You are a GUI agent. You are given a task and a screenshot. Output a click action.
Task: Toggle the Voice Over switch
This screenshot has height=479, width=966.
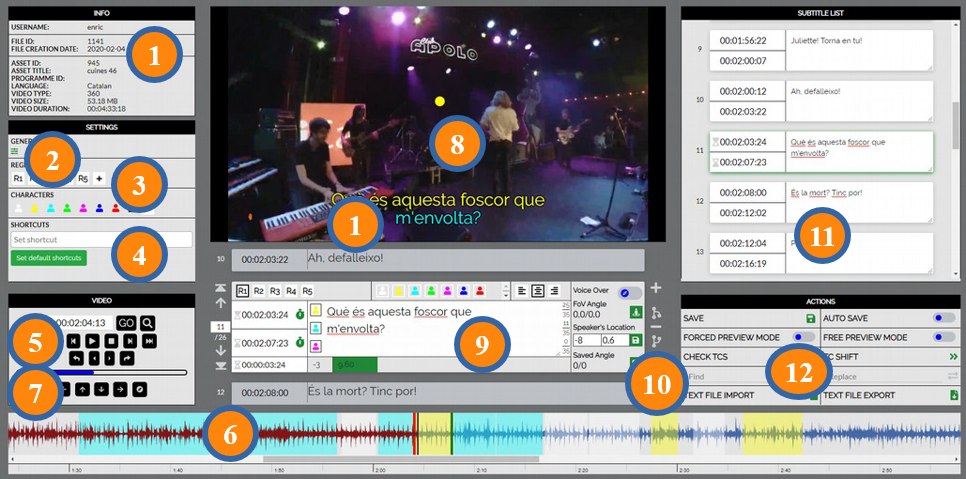click(629, 292)
